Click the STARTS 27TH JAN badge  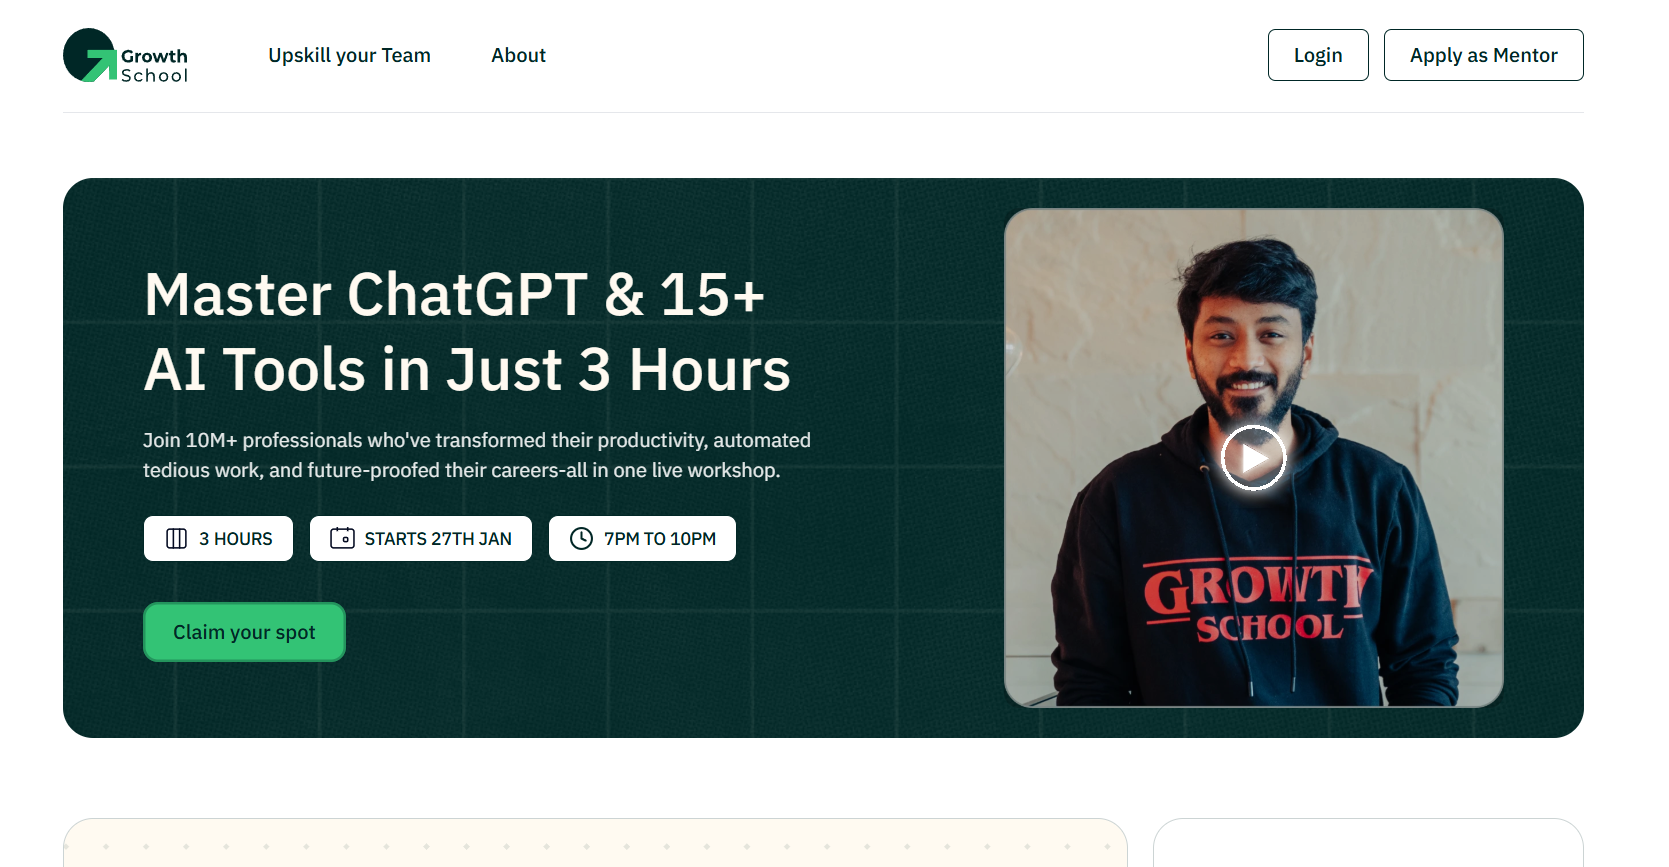(x=421, y=539)
